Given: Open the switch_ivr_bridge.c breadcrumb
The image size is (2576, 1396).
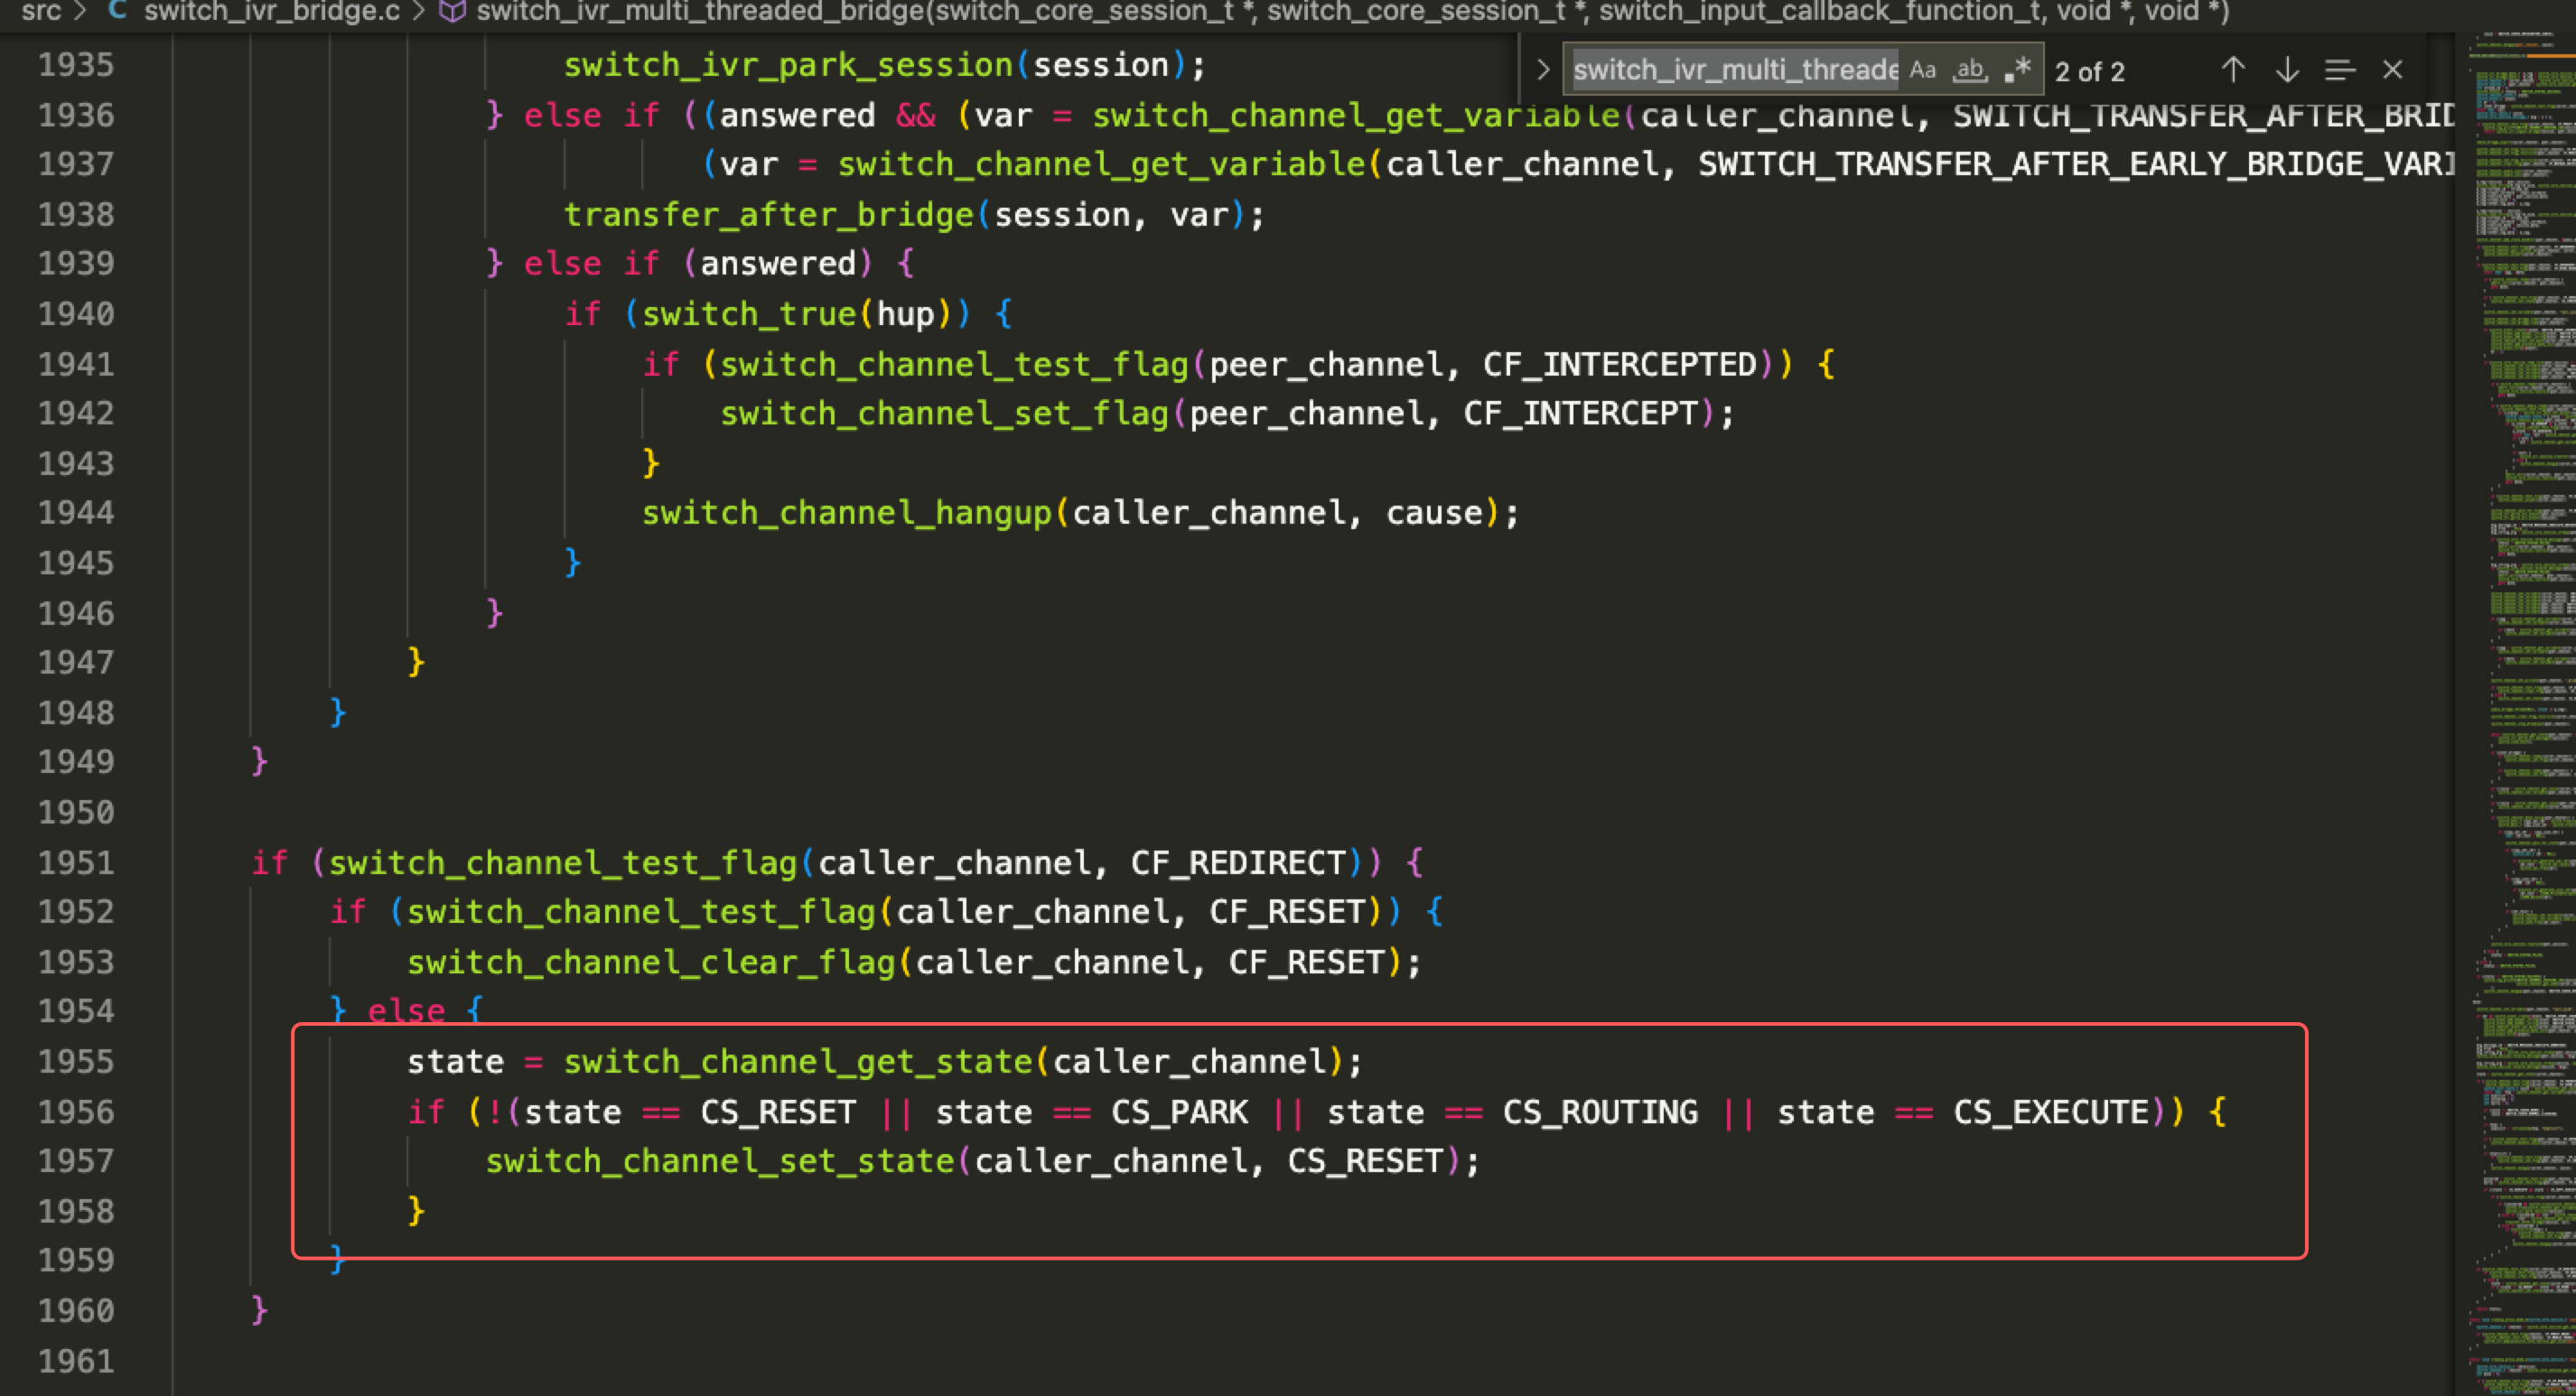Looking at the screenshot, I should click(x=271, y=11).
